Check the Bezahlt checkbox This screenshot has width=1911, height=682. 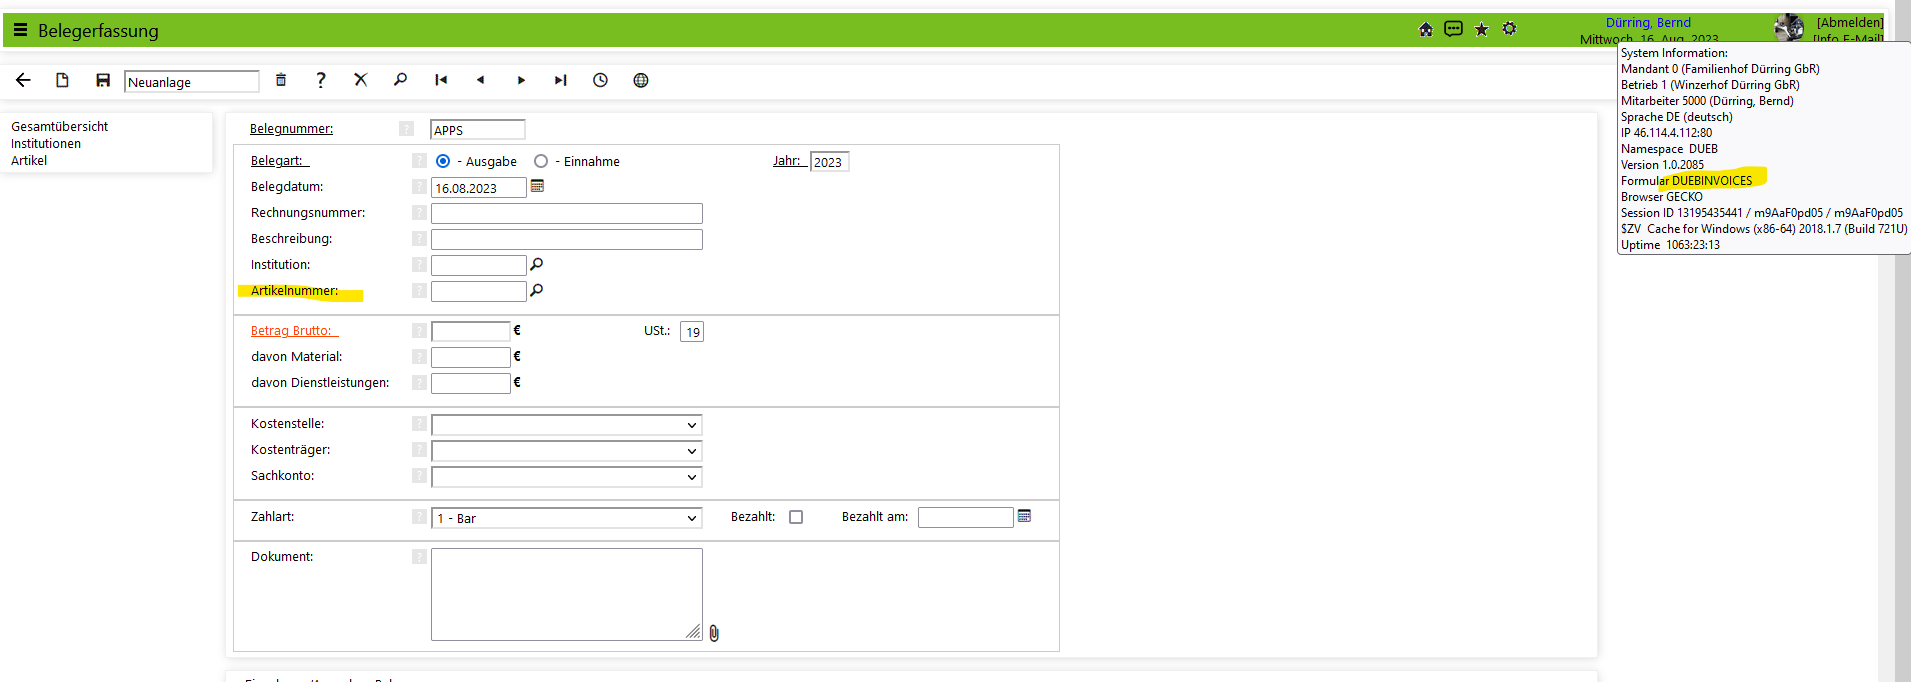point(796,517)
